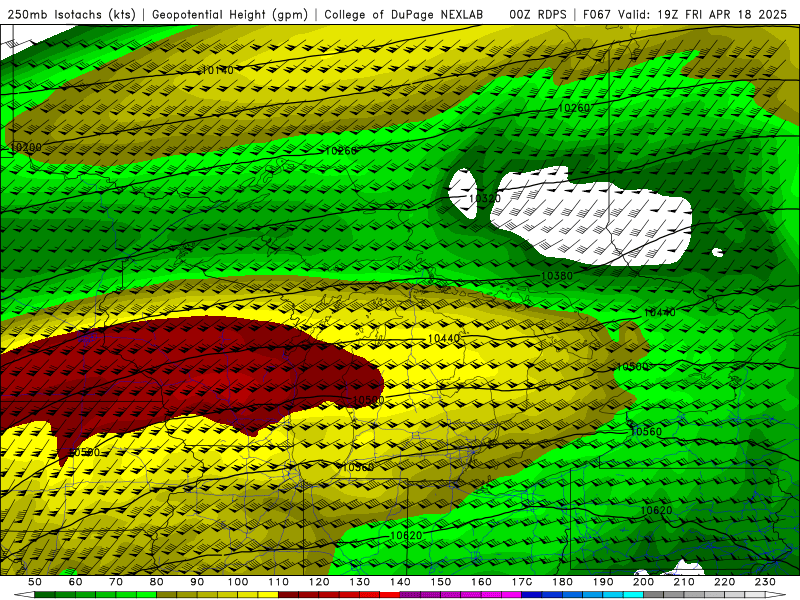The width and height of the screenshot is (800, 600).
Task: Click the 'College of DuPage NEXLAB' text
Action: [x=404, y=14]
